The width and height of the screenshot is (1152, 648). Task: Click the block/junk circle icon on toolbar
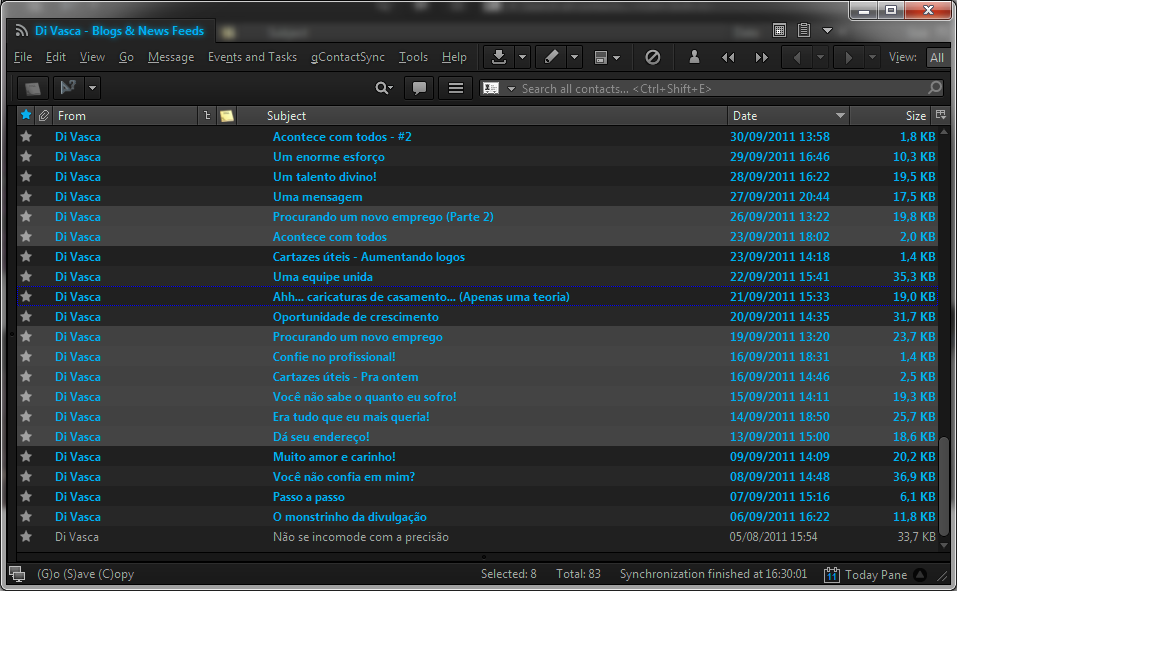click(653, 57)
